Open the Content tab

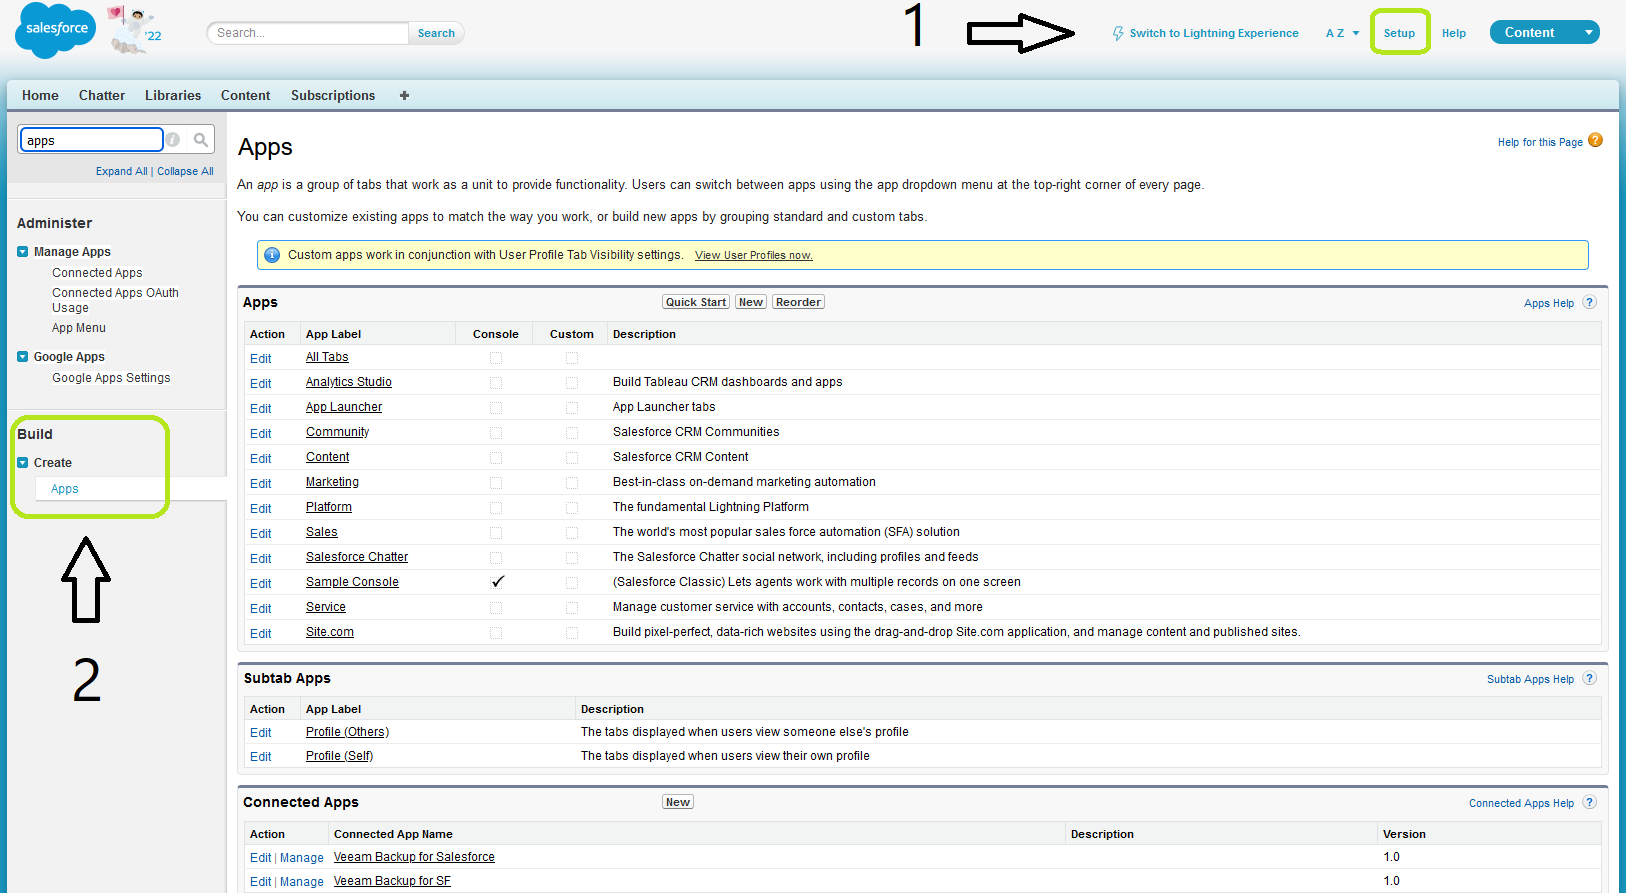click(245, 95)
